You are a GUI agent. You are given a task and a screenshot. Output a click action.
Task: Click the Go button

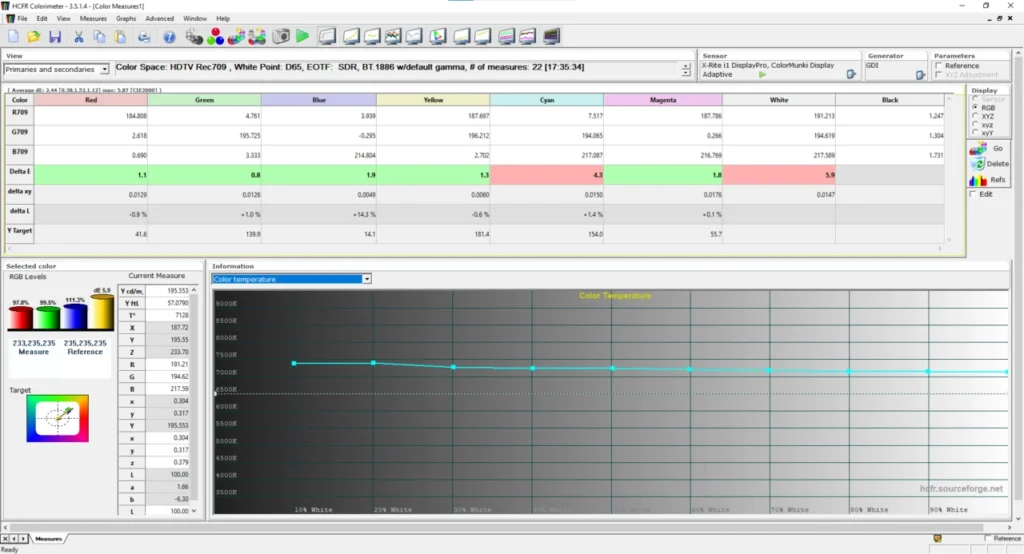pyautogui.click(x=989, y=148)
